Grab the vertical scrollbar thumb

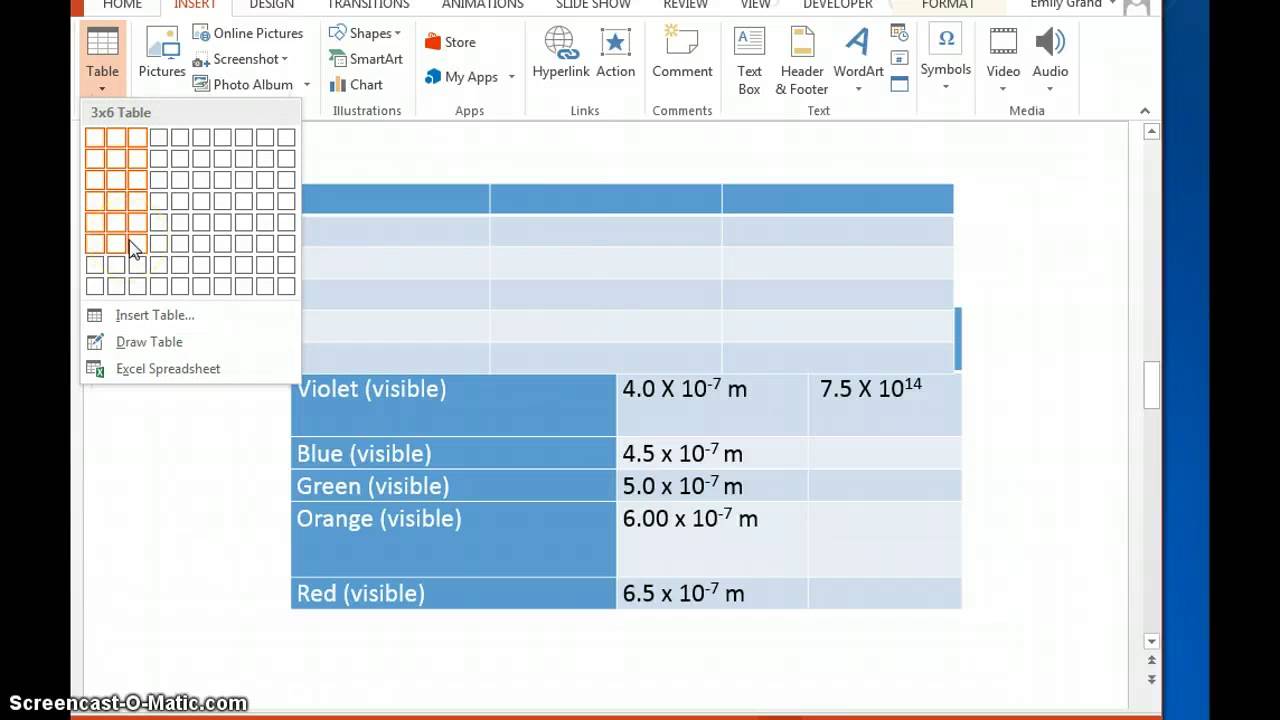(x=1152, y=385)
